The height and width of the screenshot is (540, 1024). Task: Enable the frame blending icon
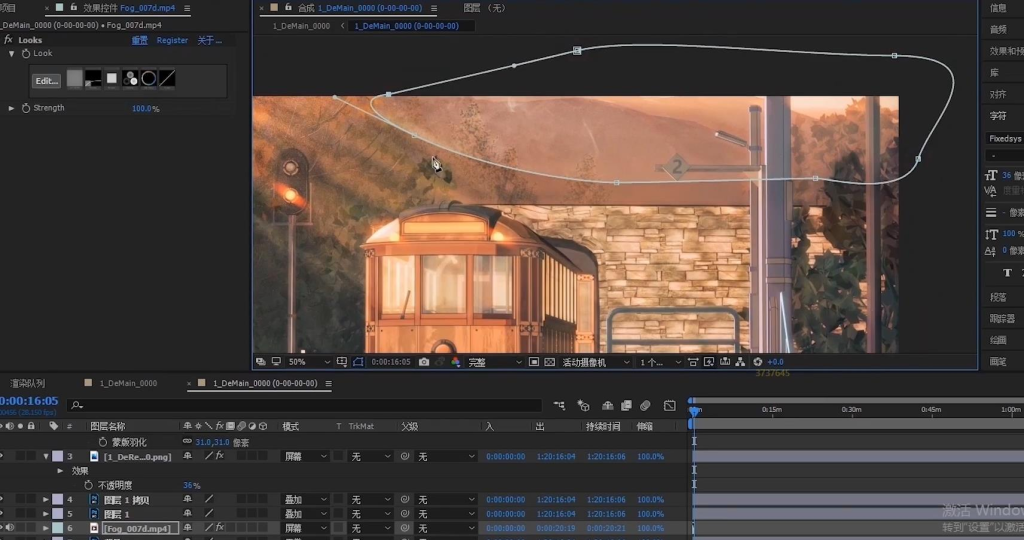click(x=626, y=405)
